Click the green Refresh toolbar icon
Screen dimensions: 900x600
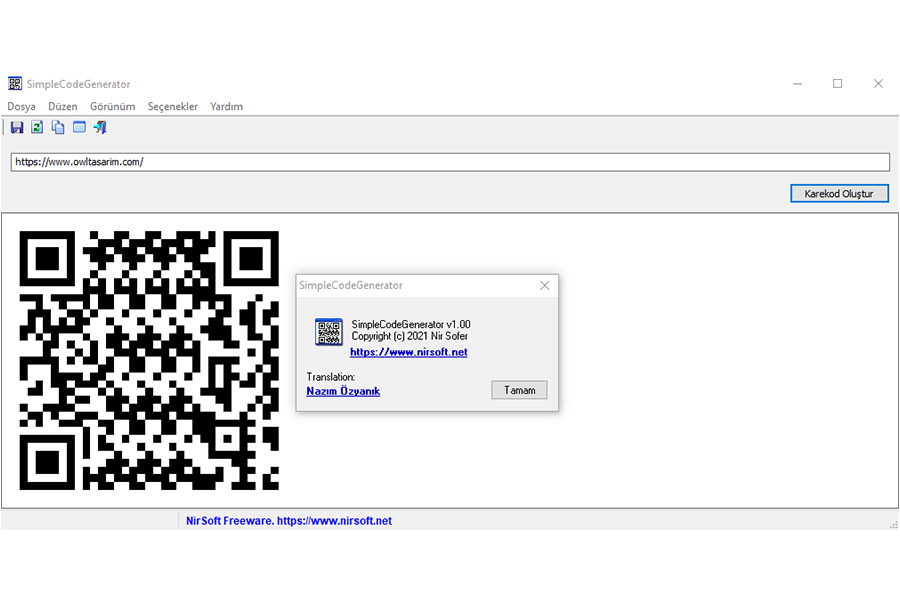pos(37,127)
